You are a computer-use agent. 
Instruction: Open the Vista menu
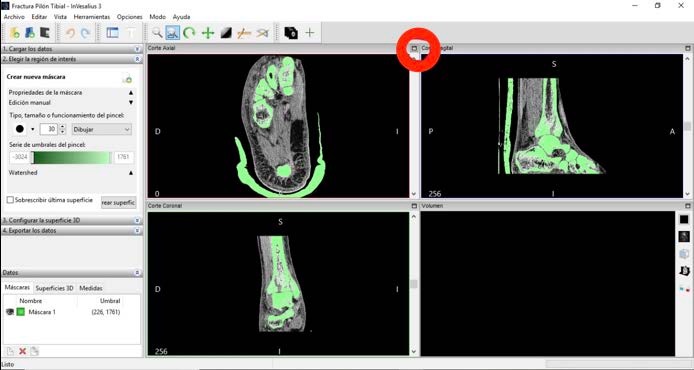point(60,17)
